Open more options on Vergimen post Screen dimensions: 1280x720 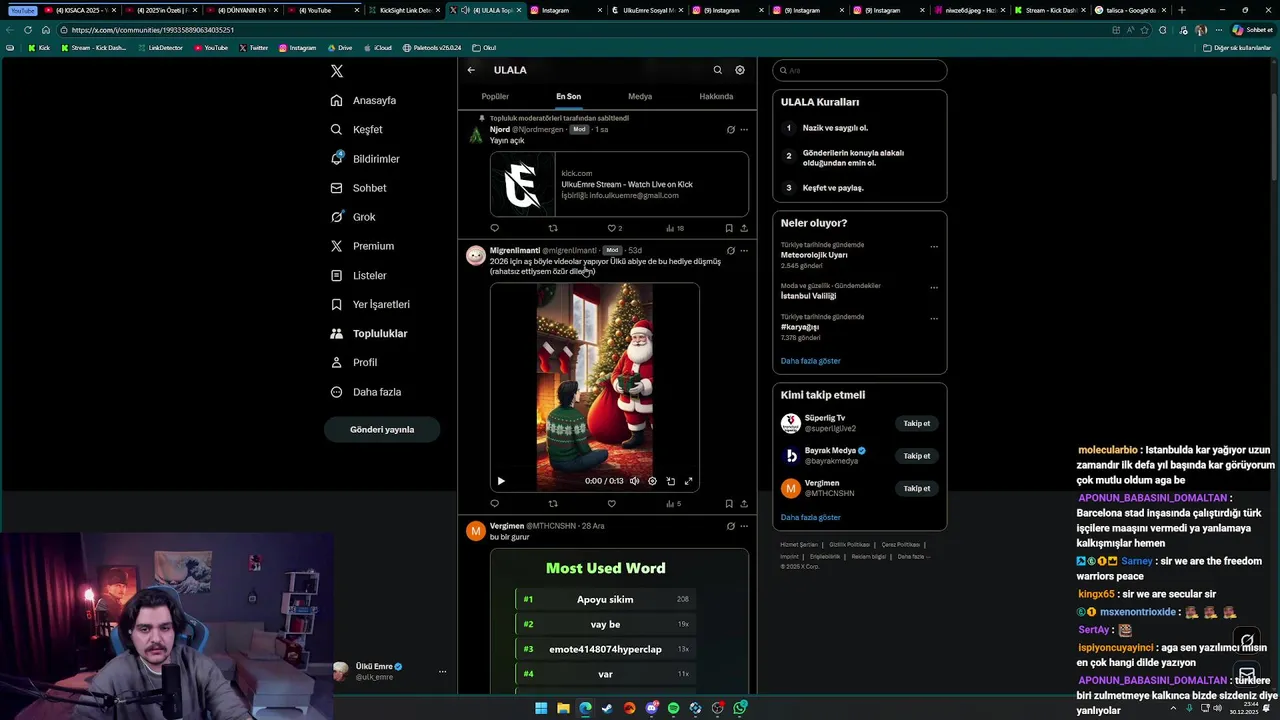(x=743, y=526)
